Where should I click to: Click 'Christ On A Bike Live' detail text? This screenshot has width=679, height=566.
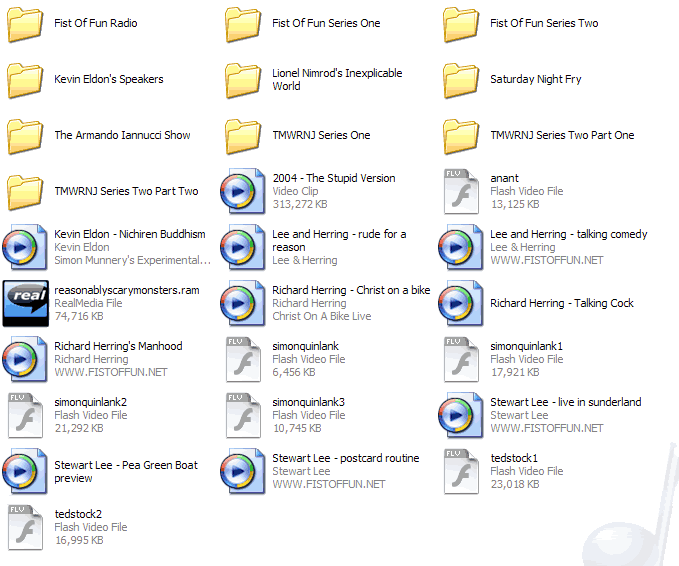point(322,316)
